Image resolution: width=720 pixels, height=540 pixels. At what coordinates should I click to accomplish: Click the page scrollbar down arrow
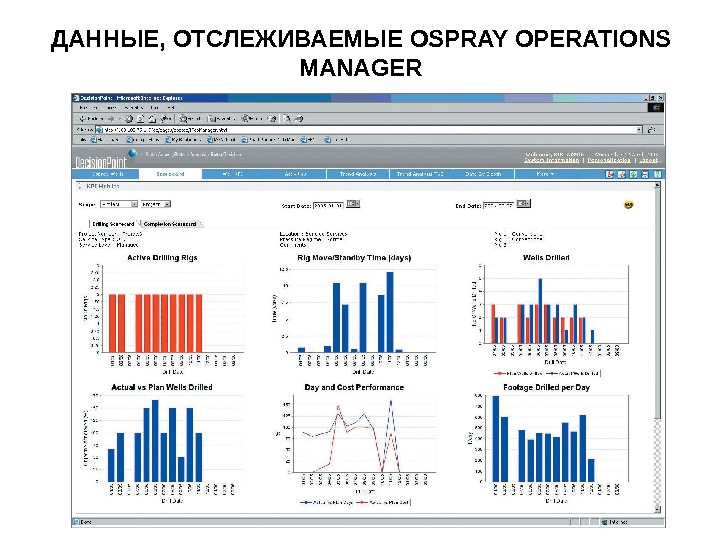coord(657,509)
